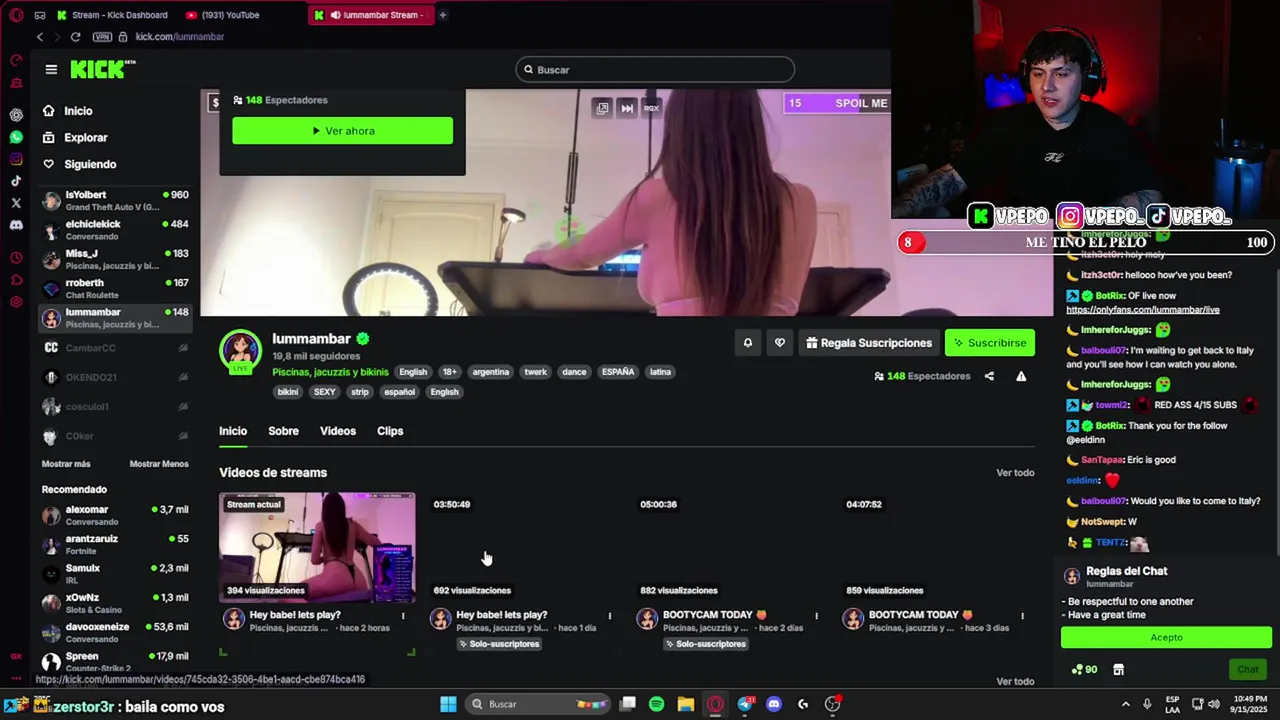Open recommended channel xOwNz
Viewport: 1280px width, 720px height.
pos(115,602)
